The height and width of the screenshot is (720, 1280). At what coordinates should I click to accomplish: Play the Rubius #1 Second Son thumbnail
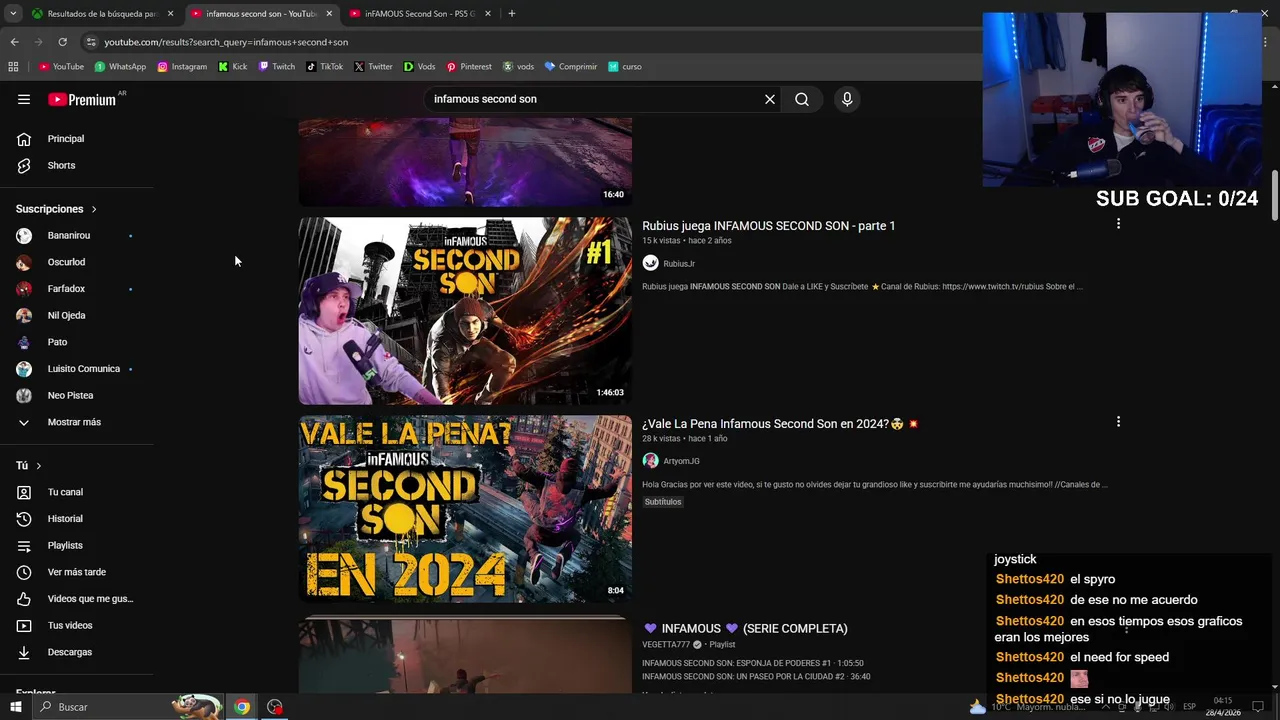[x=465, y=311]
